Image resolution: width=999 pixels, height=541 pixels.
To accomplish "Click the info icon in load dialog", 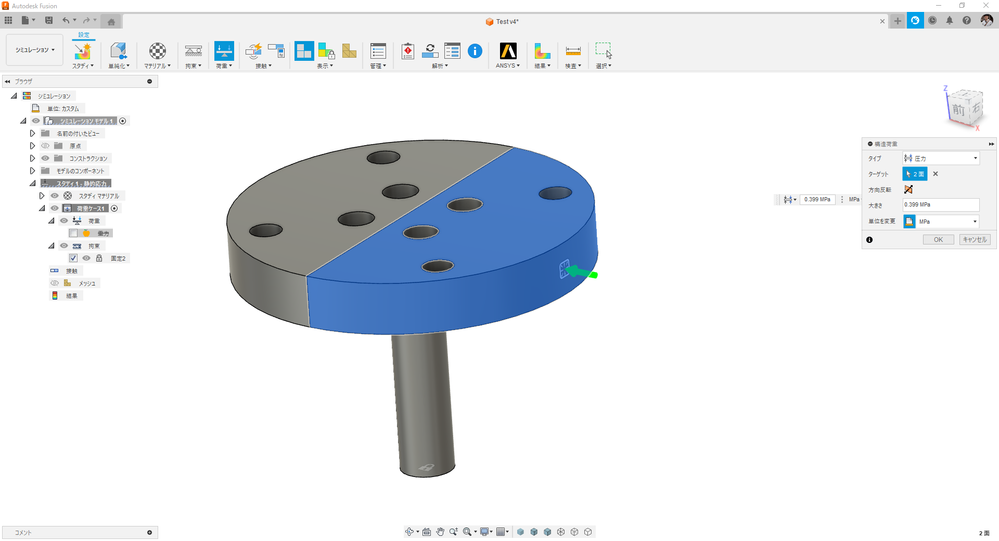I will 869,240.
